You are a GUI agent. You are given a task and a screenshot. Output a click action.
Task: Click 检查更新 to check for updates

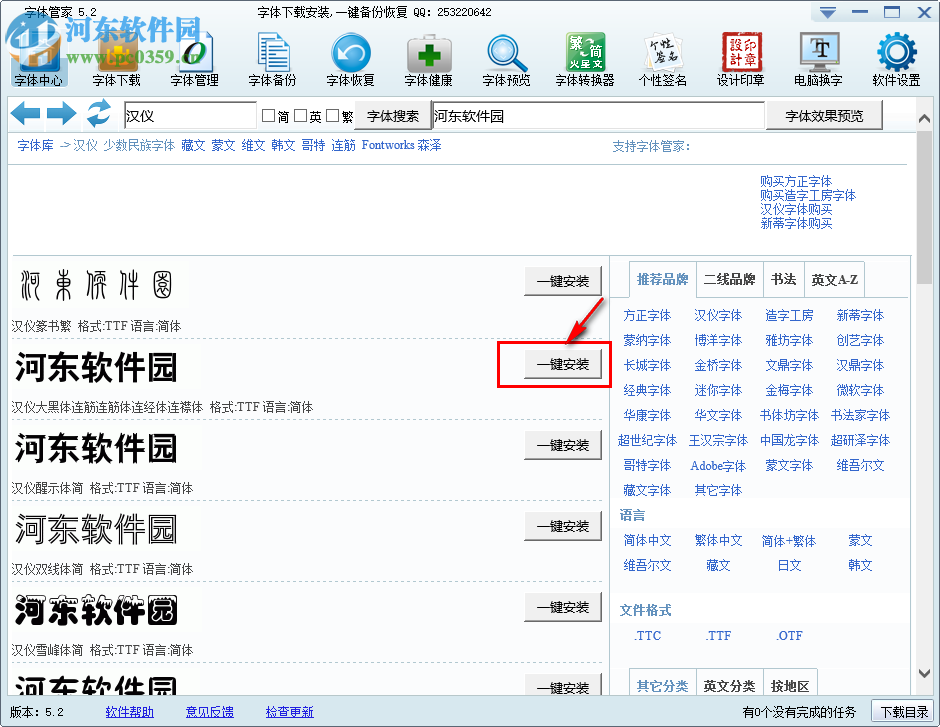tap(289, 712)
